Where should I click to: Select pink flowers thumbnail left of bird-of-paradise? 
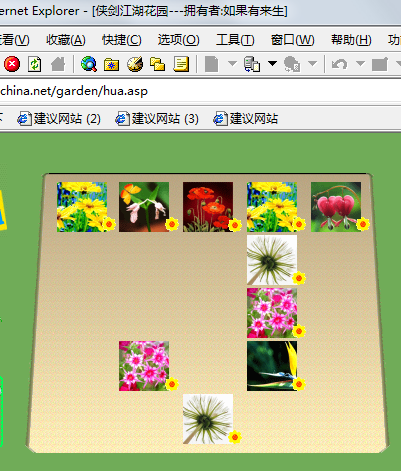tap(144, 366)
